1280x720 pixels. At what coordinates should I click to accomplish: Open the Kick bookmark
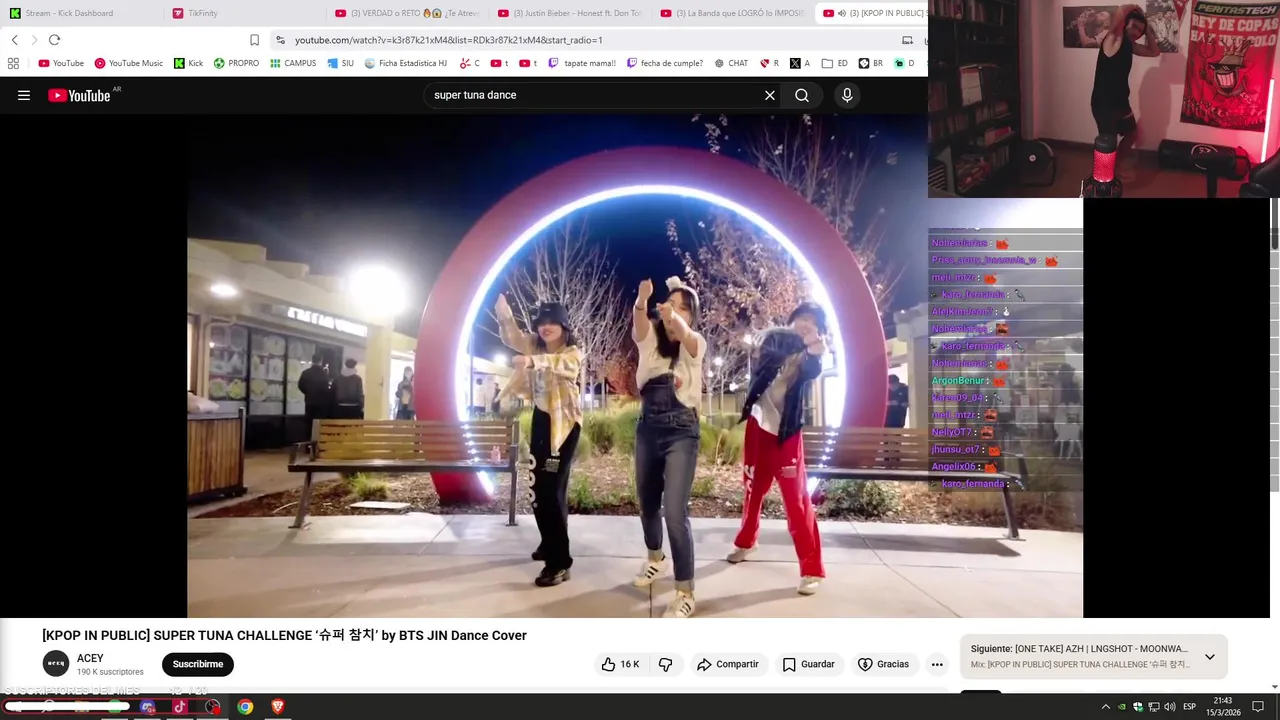[x=188, y=63]
